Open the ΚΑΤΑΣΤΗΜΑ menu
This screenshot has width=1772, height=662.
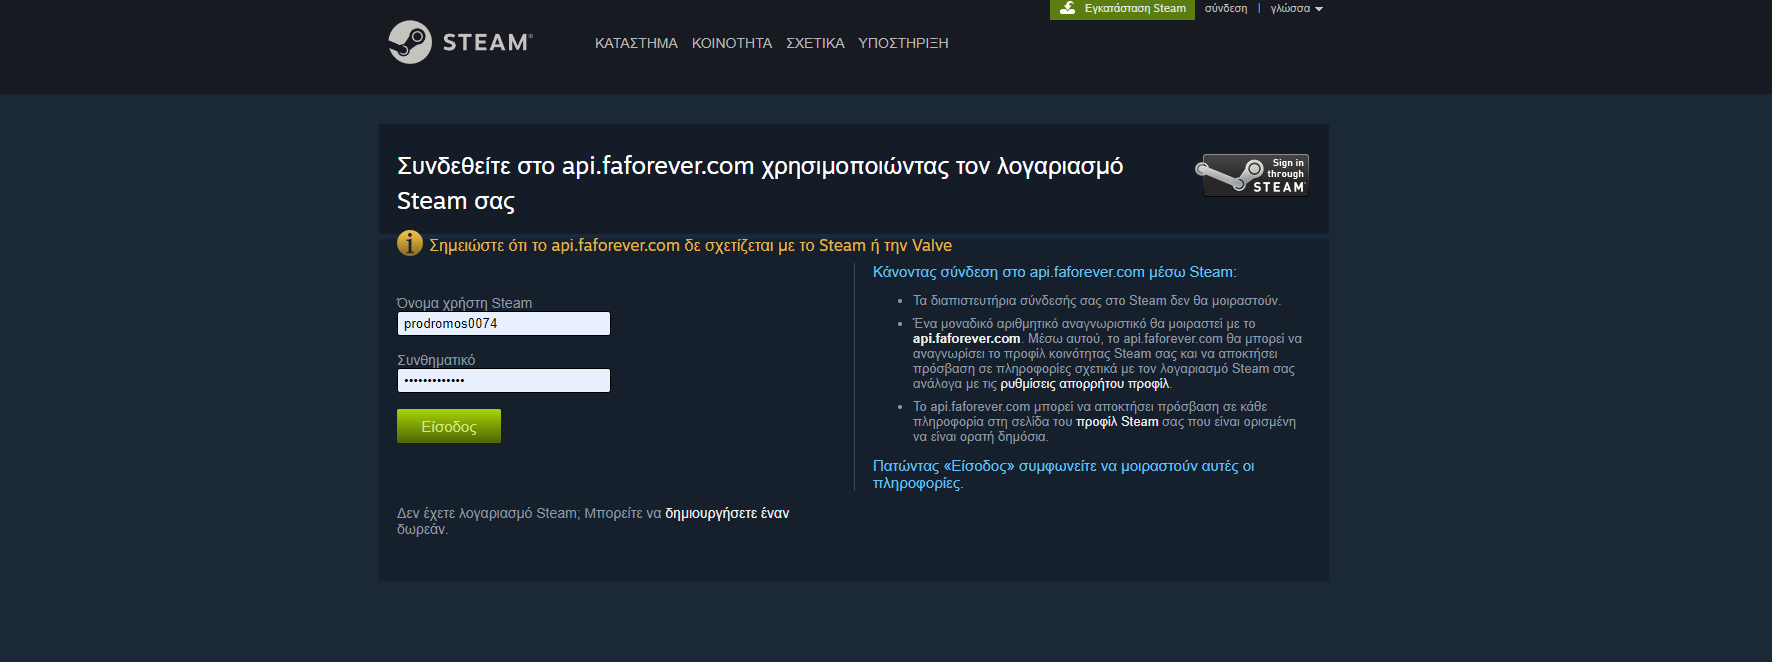pos(636,43)
